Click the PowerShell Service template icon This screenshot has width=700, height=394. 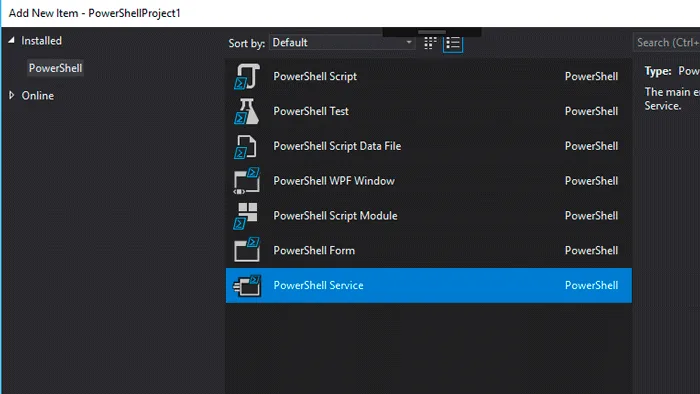point(247,286)
